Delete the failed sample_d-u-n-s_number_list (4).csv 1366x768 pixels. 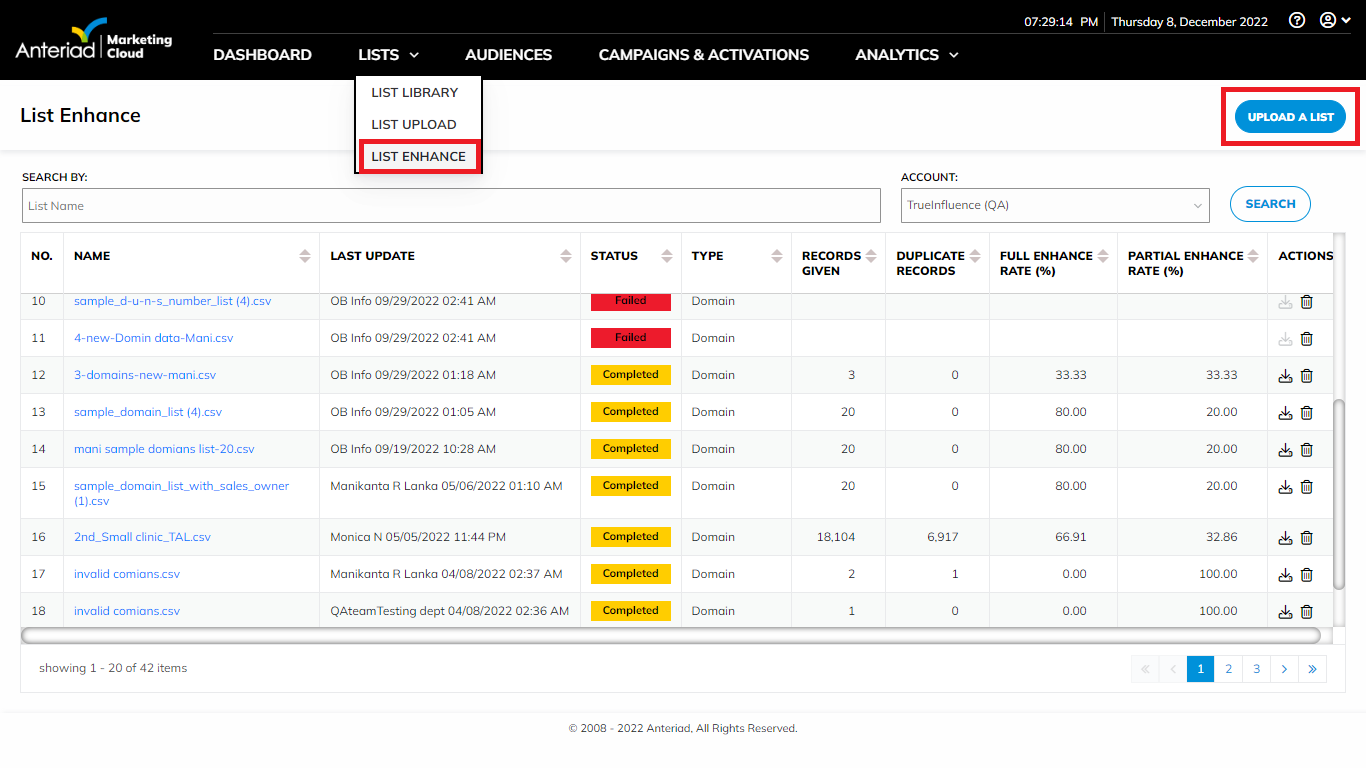1306,302
